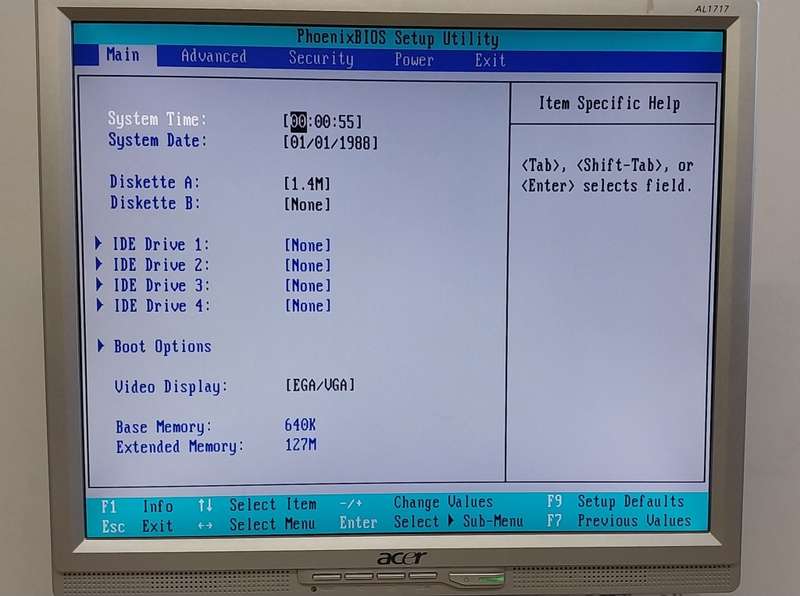Open the Exit menu tab
800x596 pixels.
pos(490,60)
